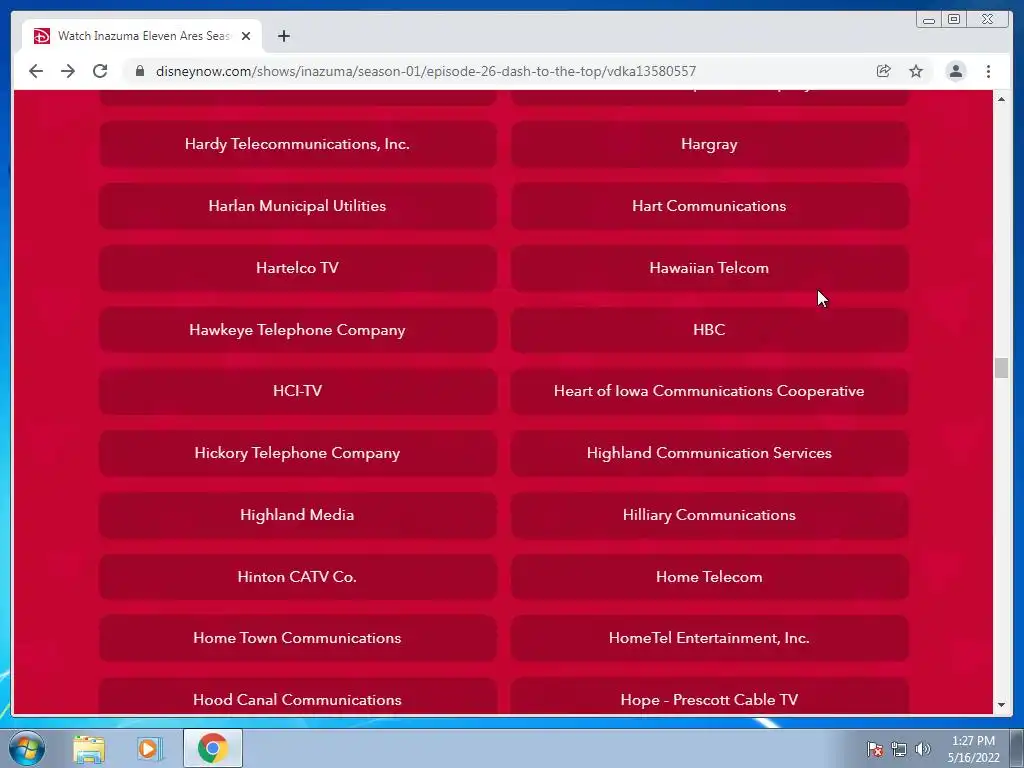The height and width of the screenshot is (768, 1024).
Task: Choose Home Telecom provider
Action: (x=709, y=577)
